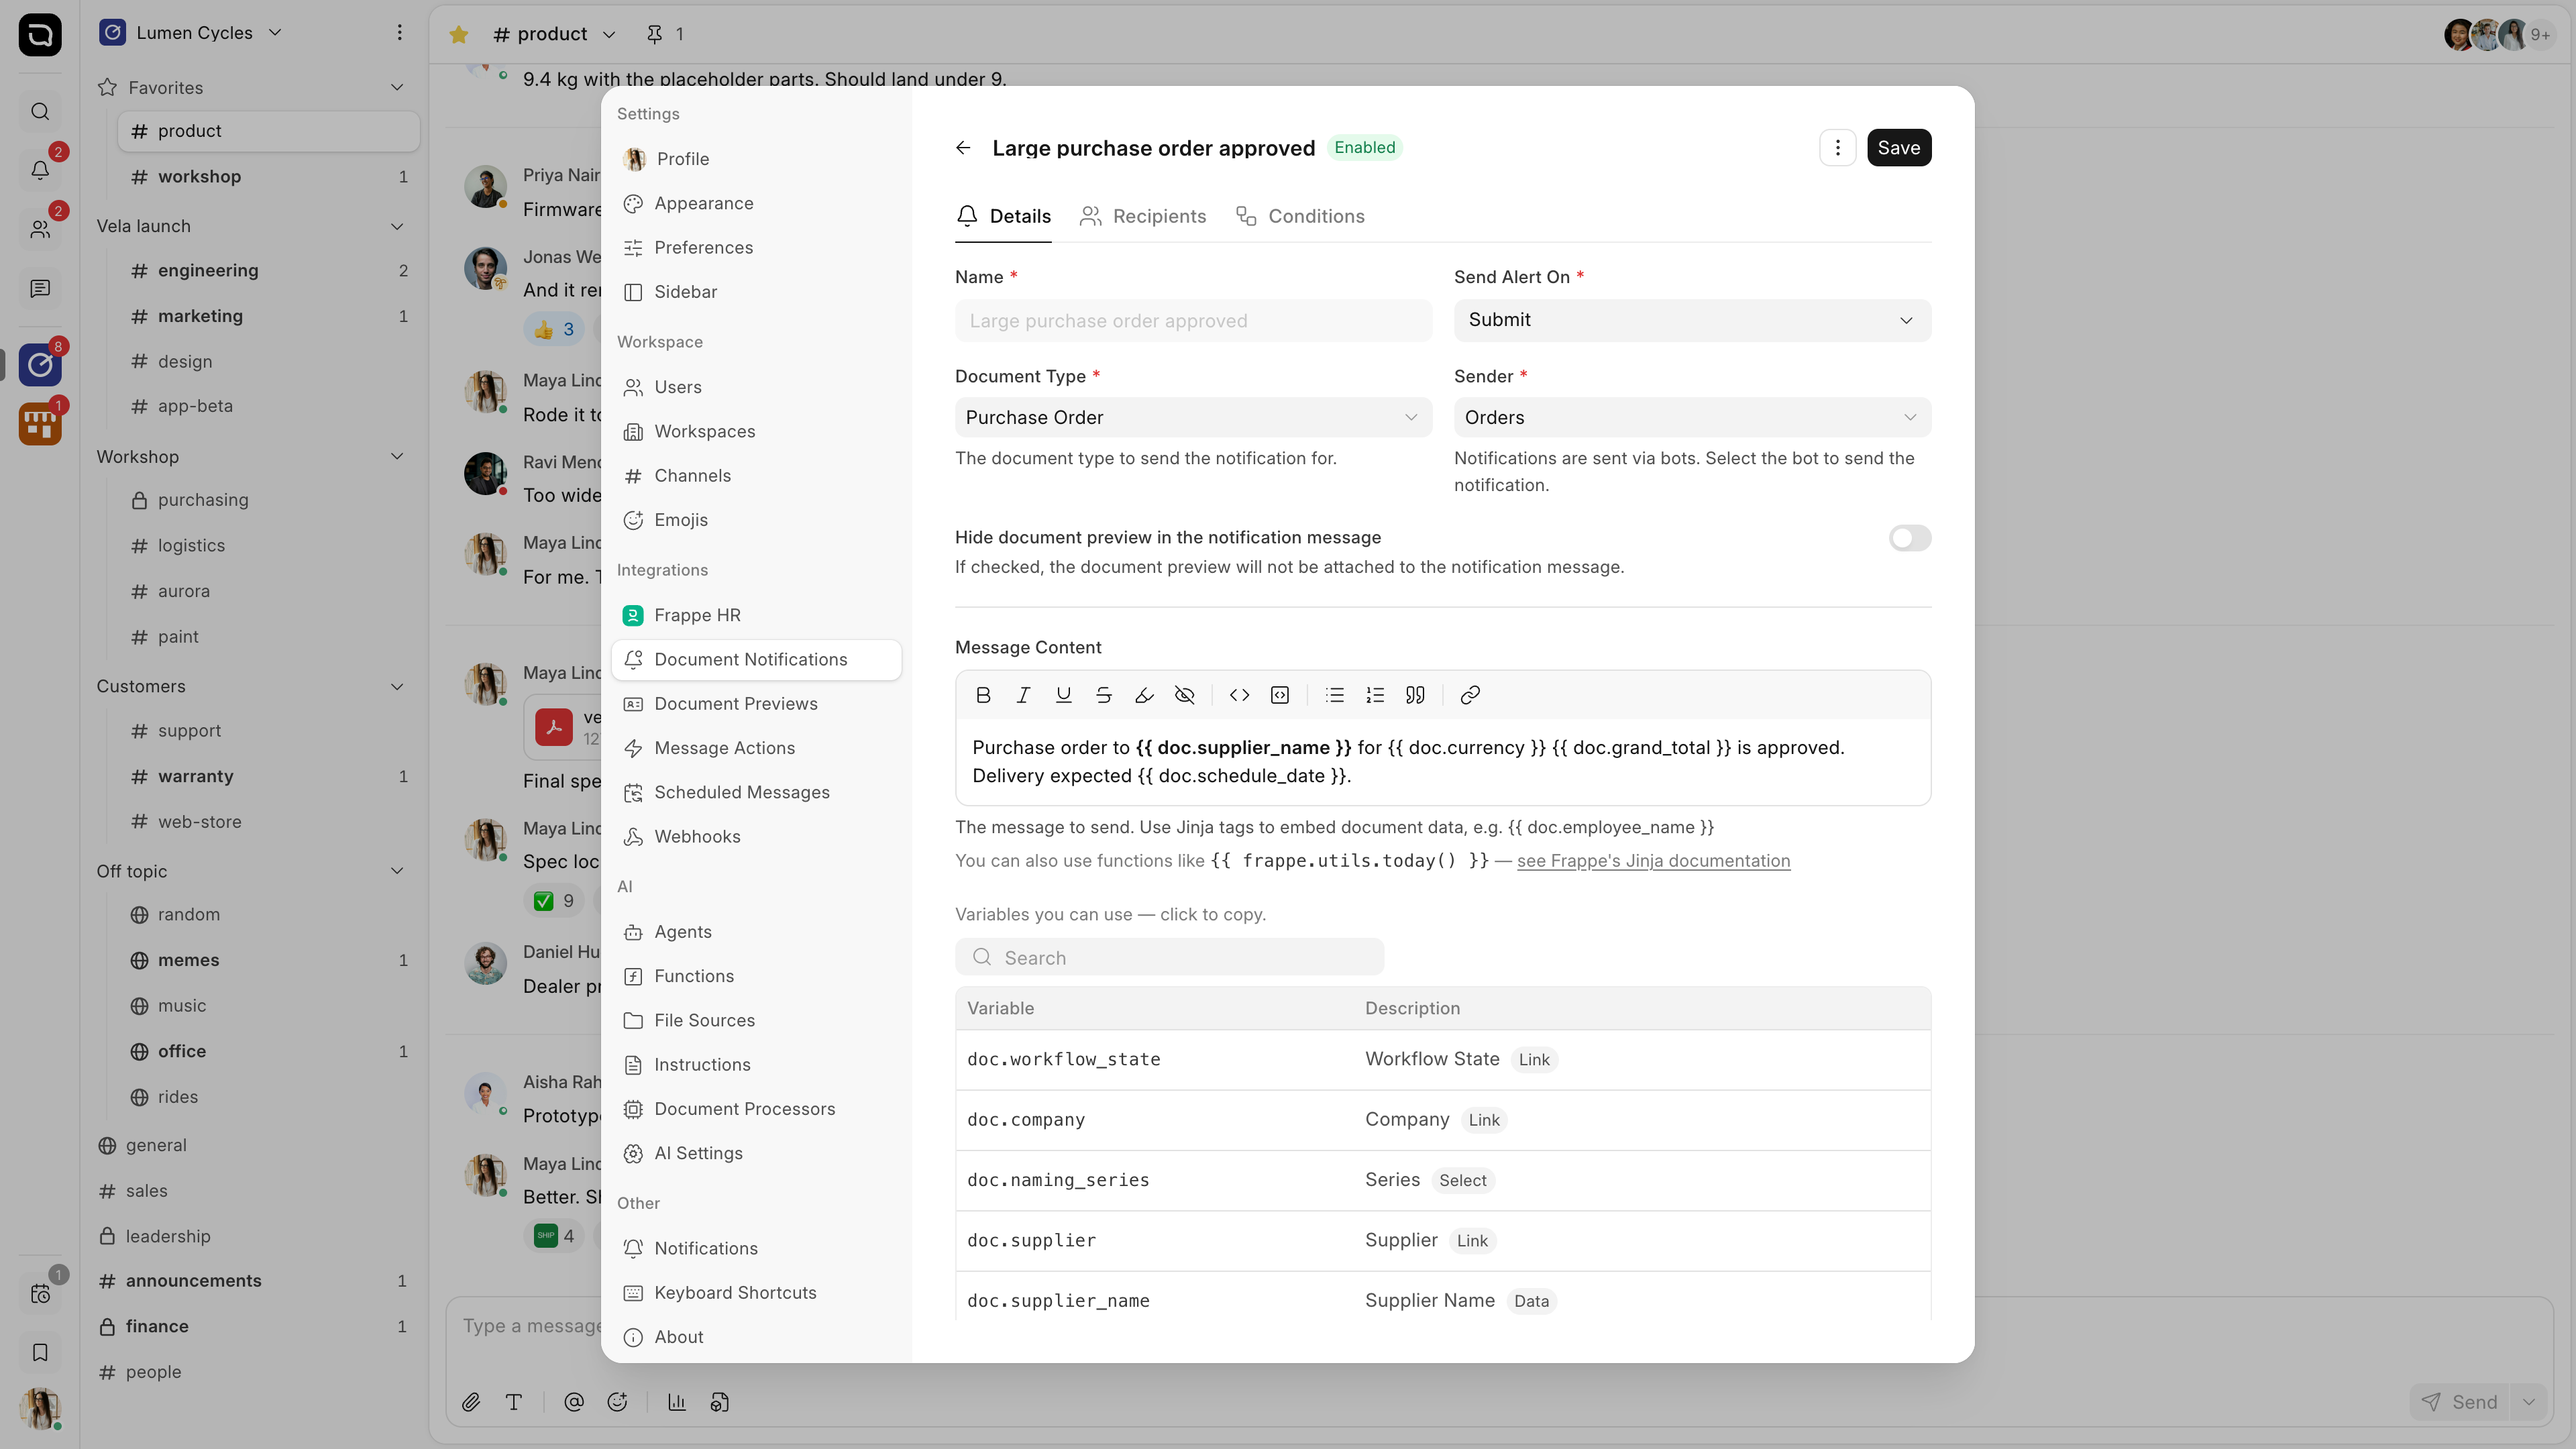The image size is (2576, 1449).
Task: Copy the doc.supplier_name variable
Action: (x=1058, y=1301)
